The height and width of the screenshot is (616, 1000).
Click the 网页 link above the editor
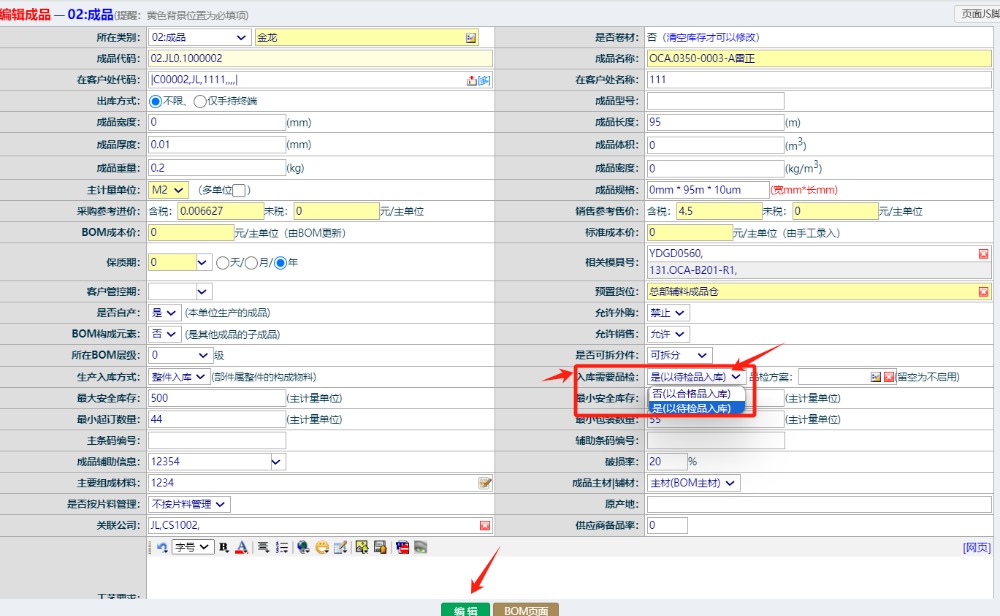coord(976,547)
